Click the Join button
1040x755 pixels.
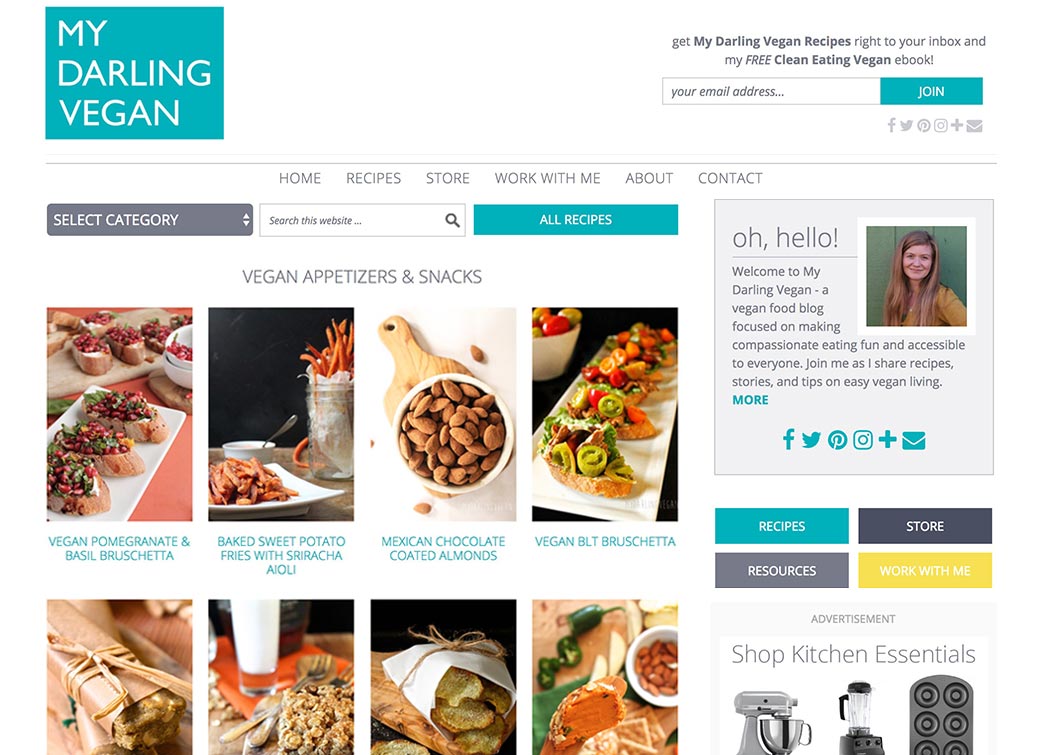[x=931, y=92]
